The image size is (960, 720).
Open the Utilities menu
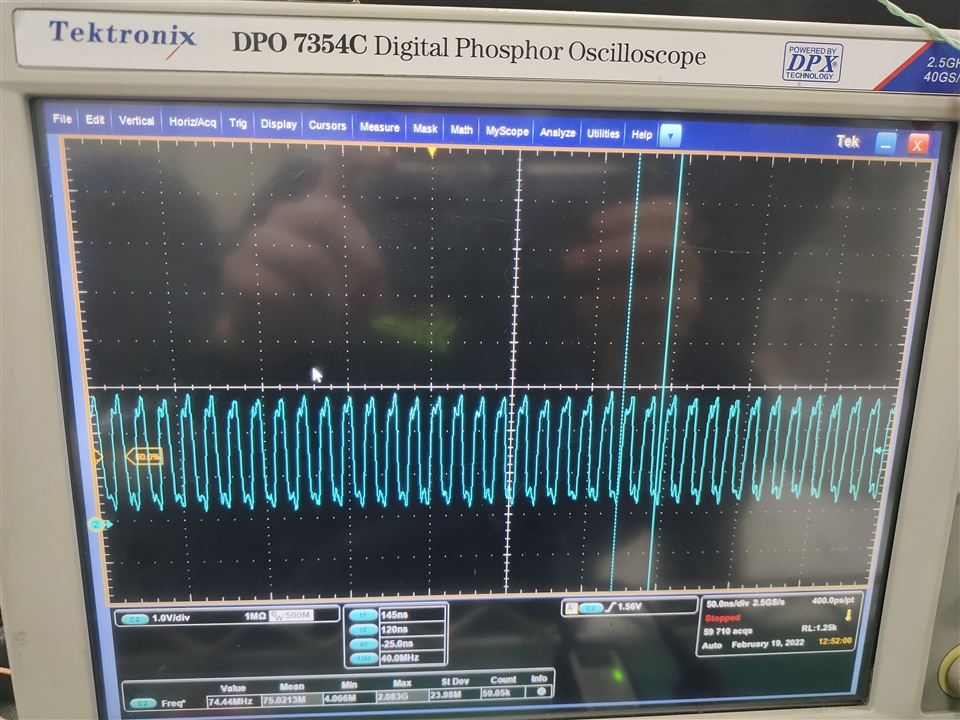603,133
